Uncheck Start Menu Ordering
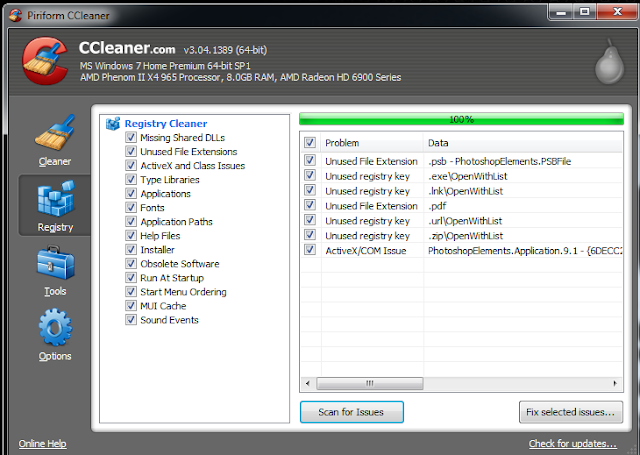The height and width of the screenshot is (455, 640). pyautogui.click(x=131, y=291)
